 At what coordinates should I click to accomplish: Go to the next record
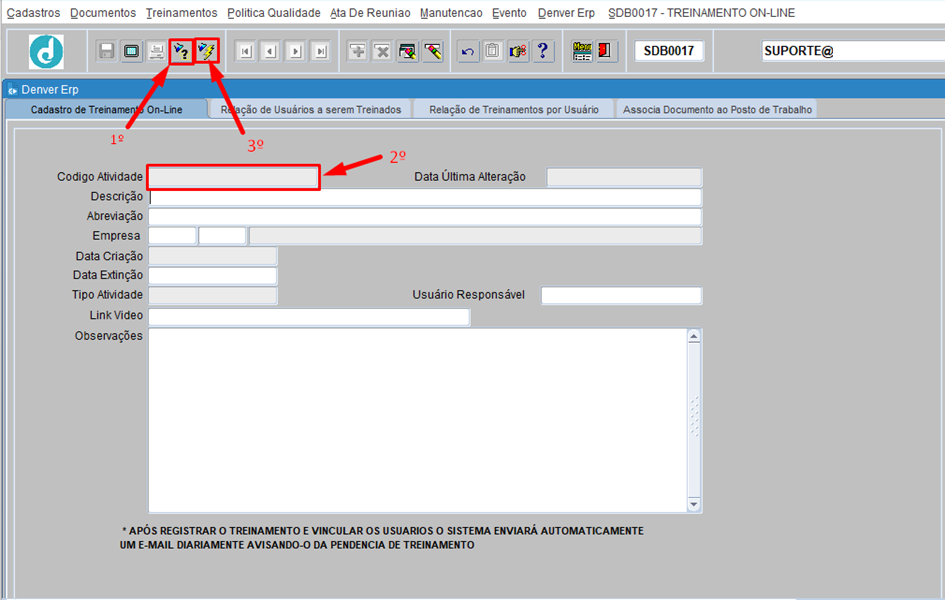[x=295, y=51]
